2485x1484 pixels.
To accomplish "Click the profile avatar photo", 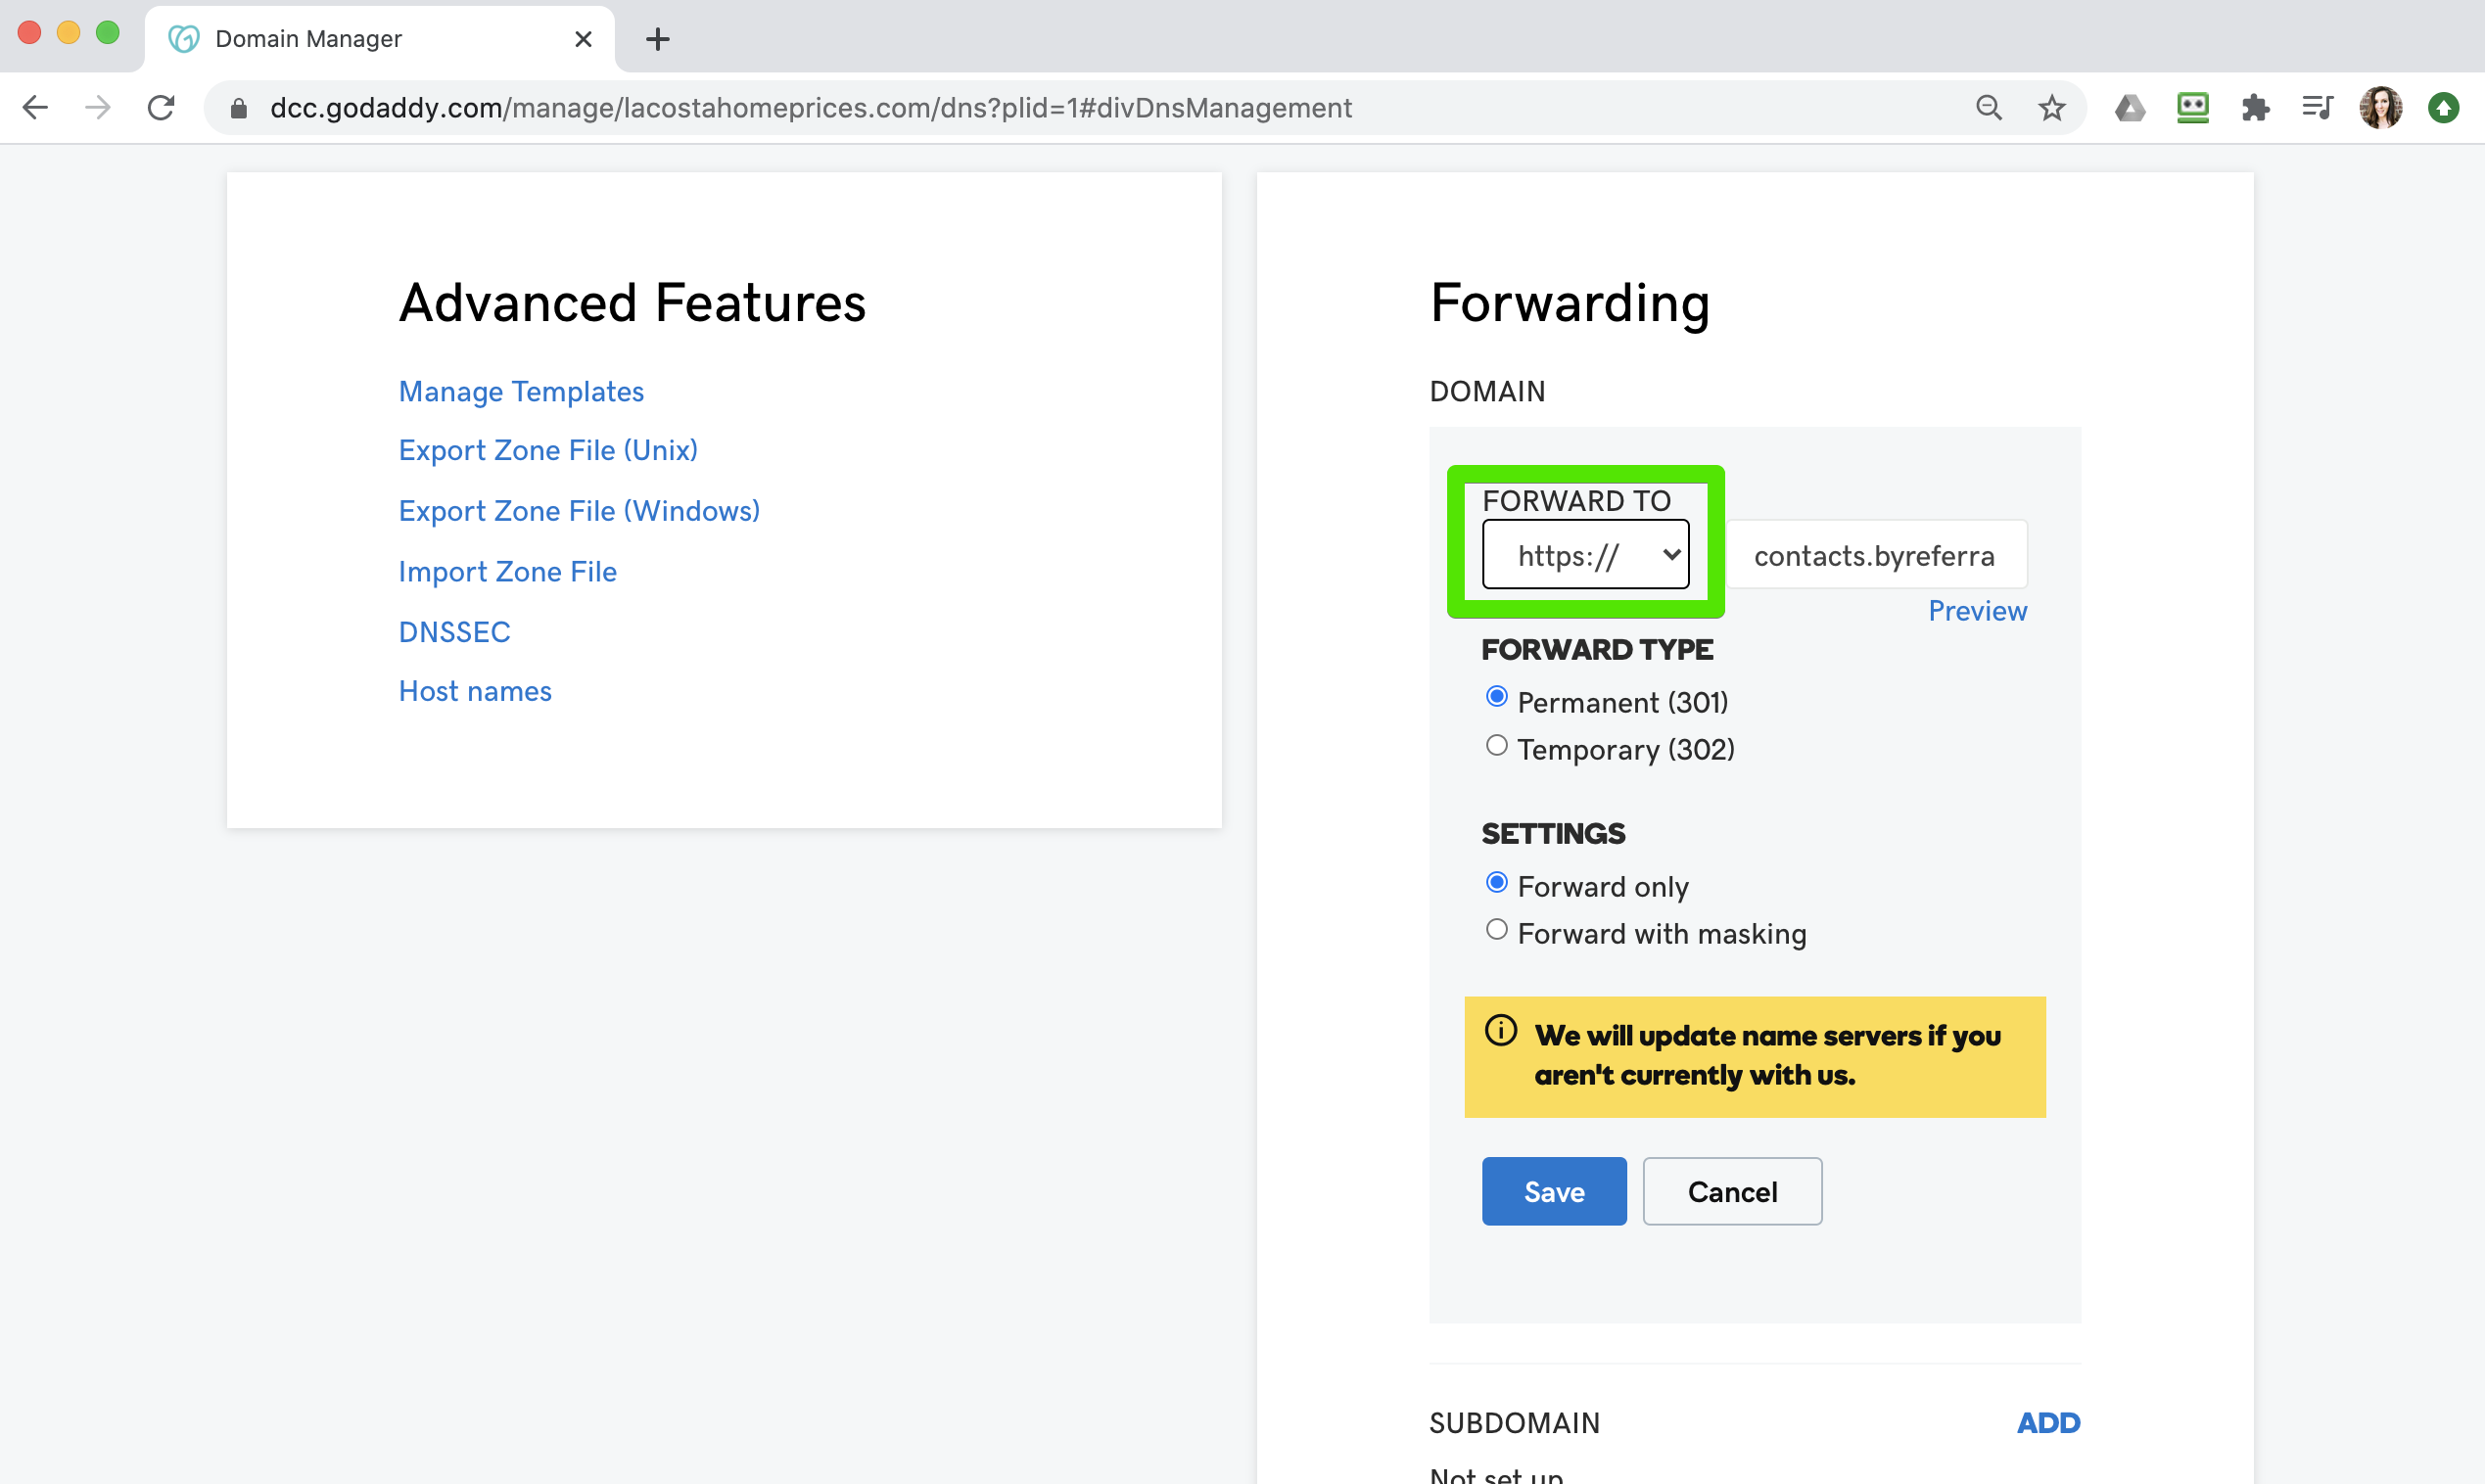I will click(2380, 107).
